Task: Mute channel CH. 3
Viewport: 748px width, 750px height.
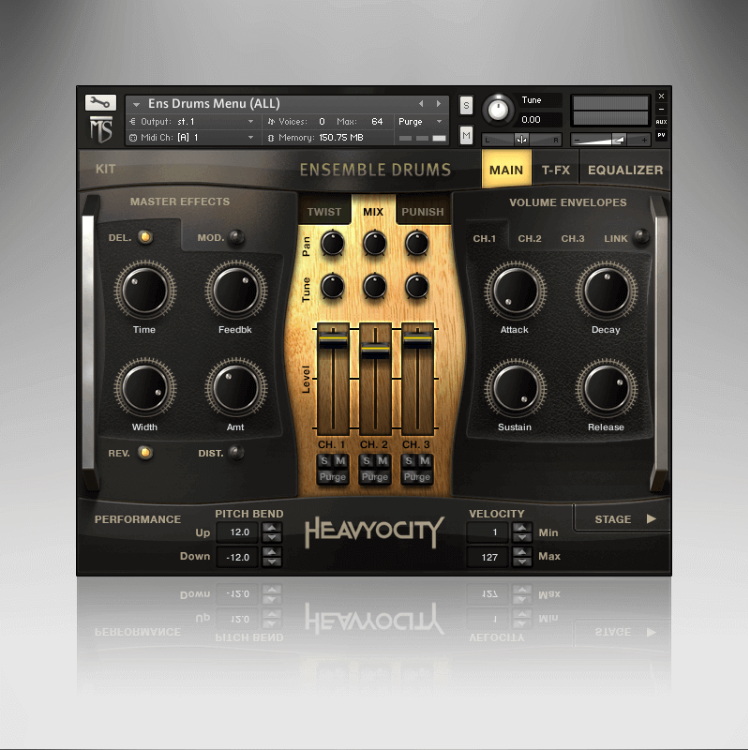Action: click(x=425, y=461)
